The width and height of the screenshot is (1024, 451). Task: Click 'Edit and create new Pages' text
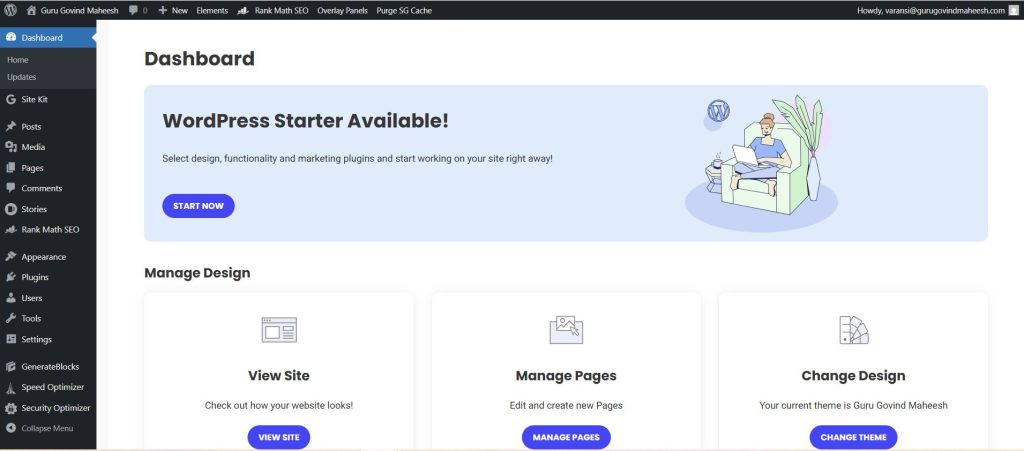click(566, 405)
